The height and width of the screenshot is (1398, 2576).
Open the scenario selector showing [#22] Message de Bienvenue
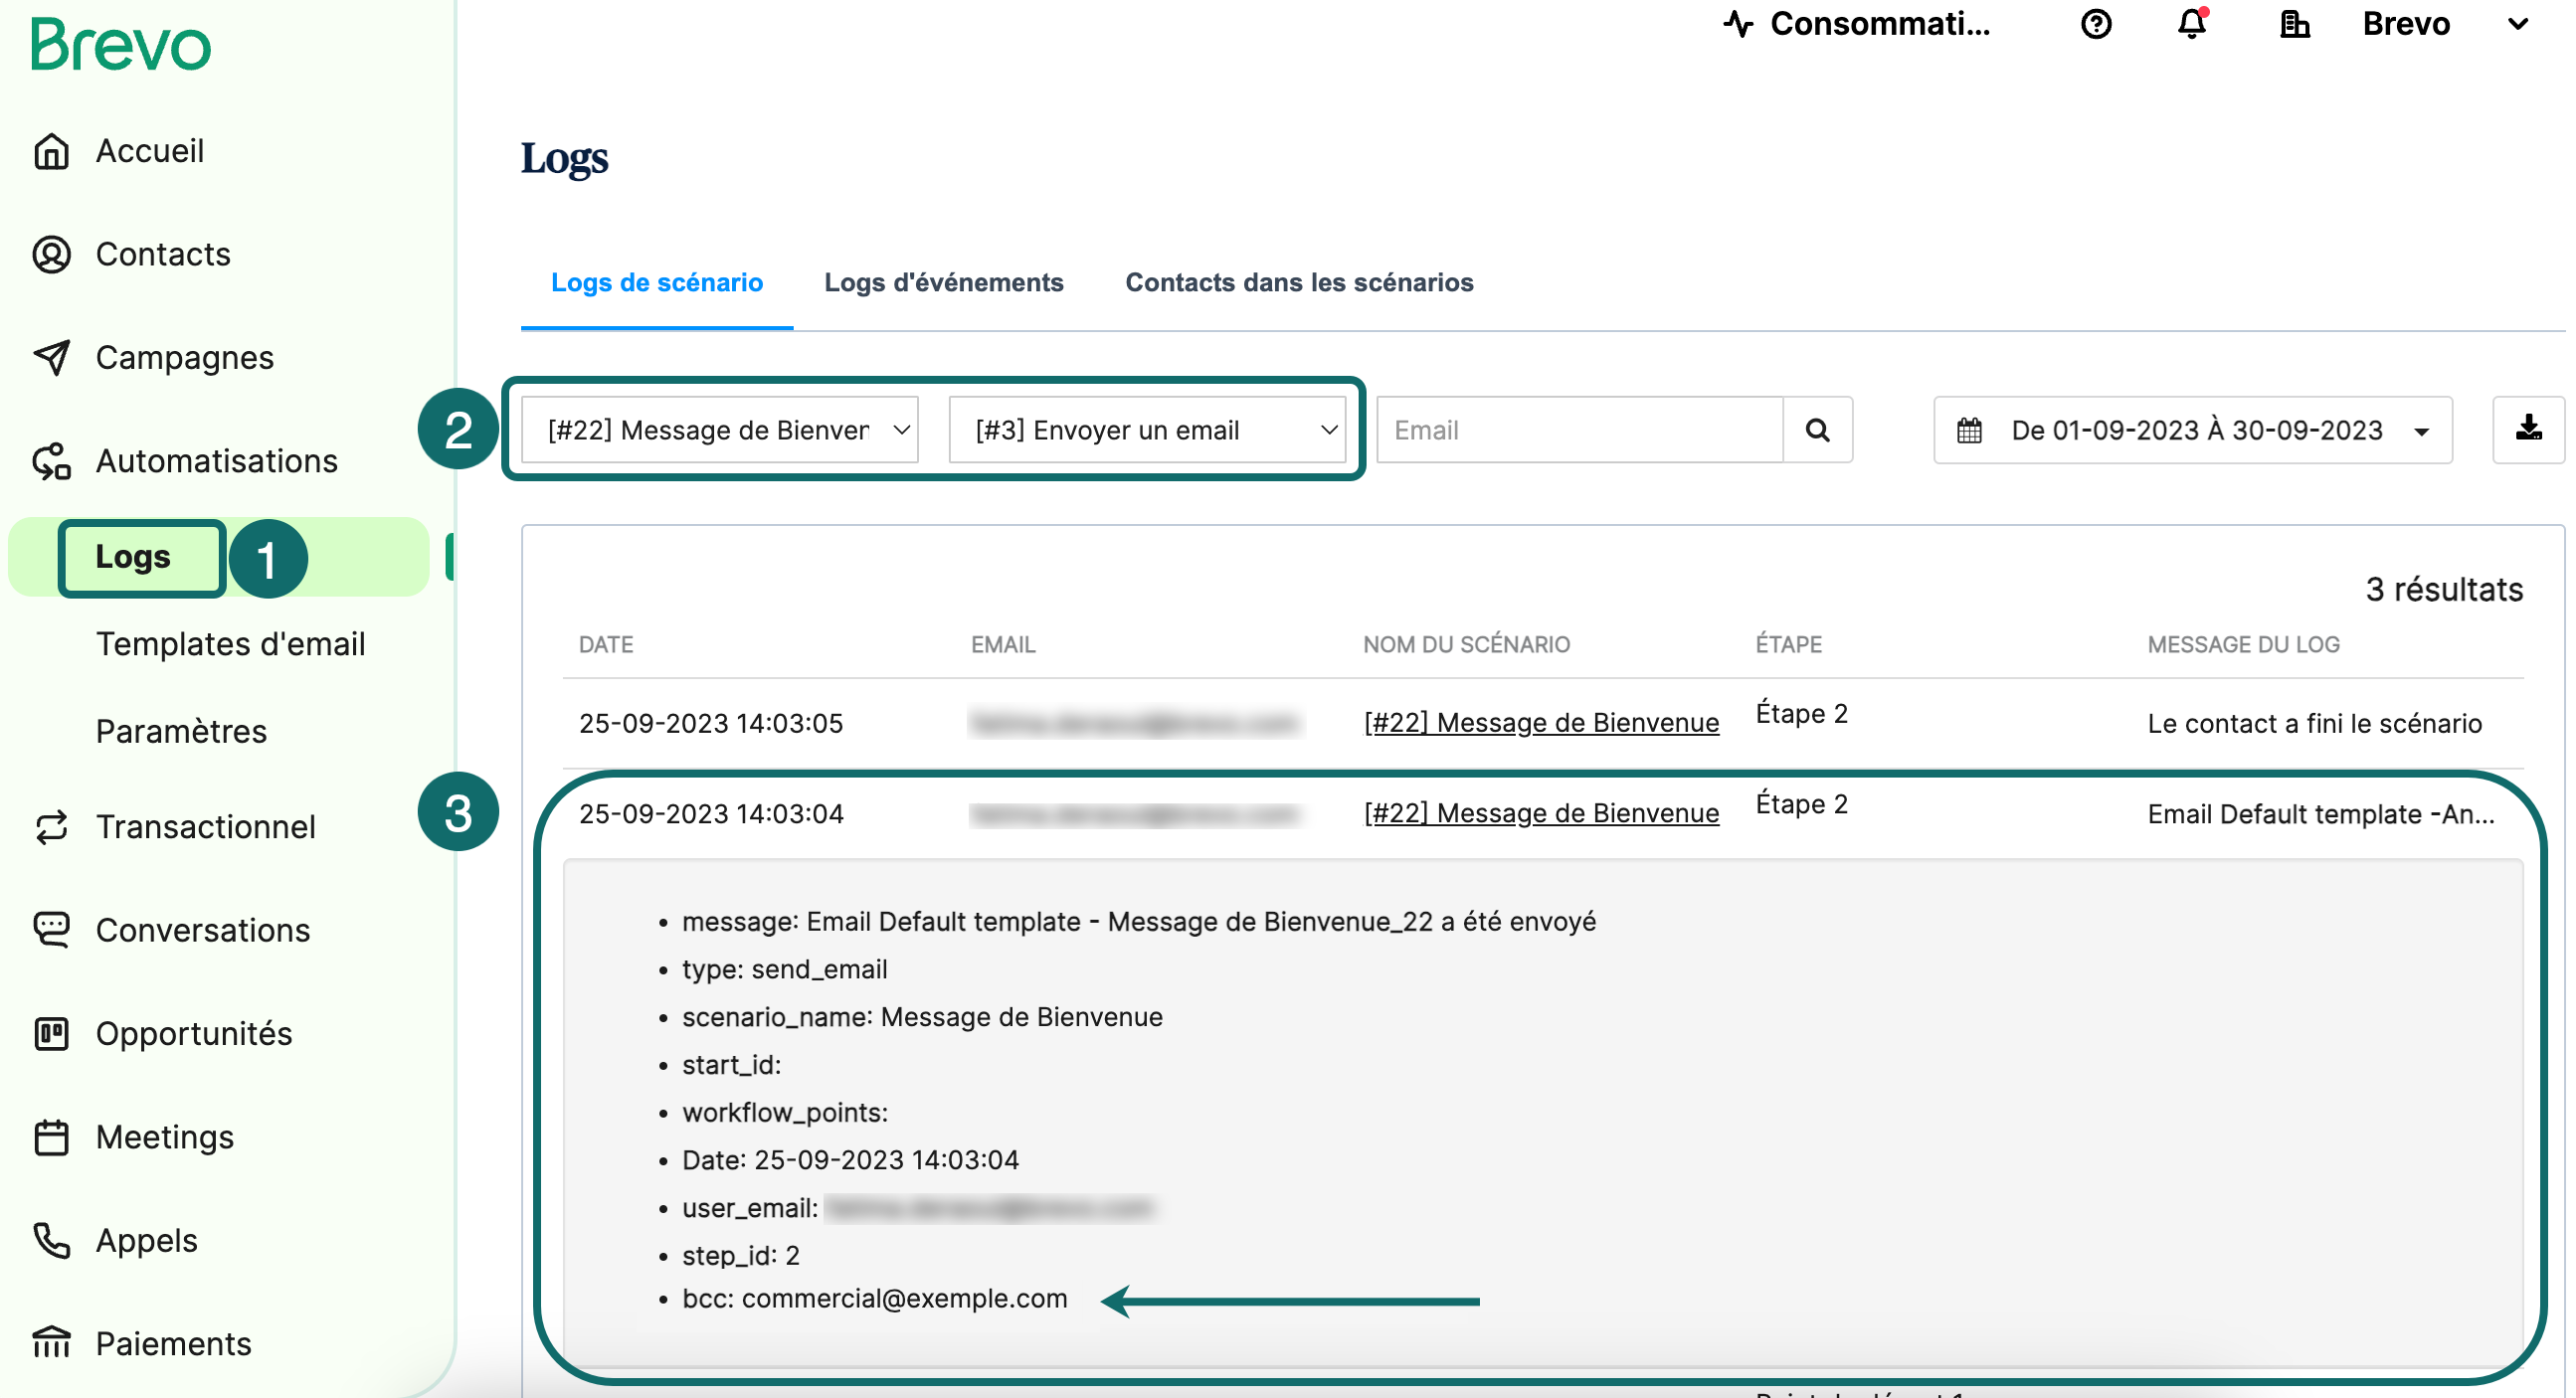[716, 430]
